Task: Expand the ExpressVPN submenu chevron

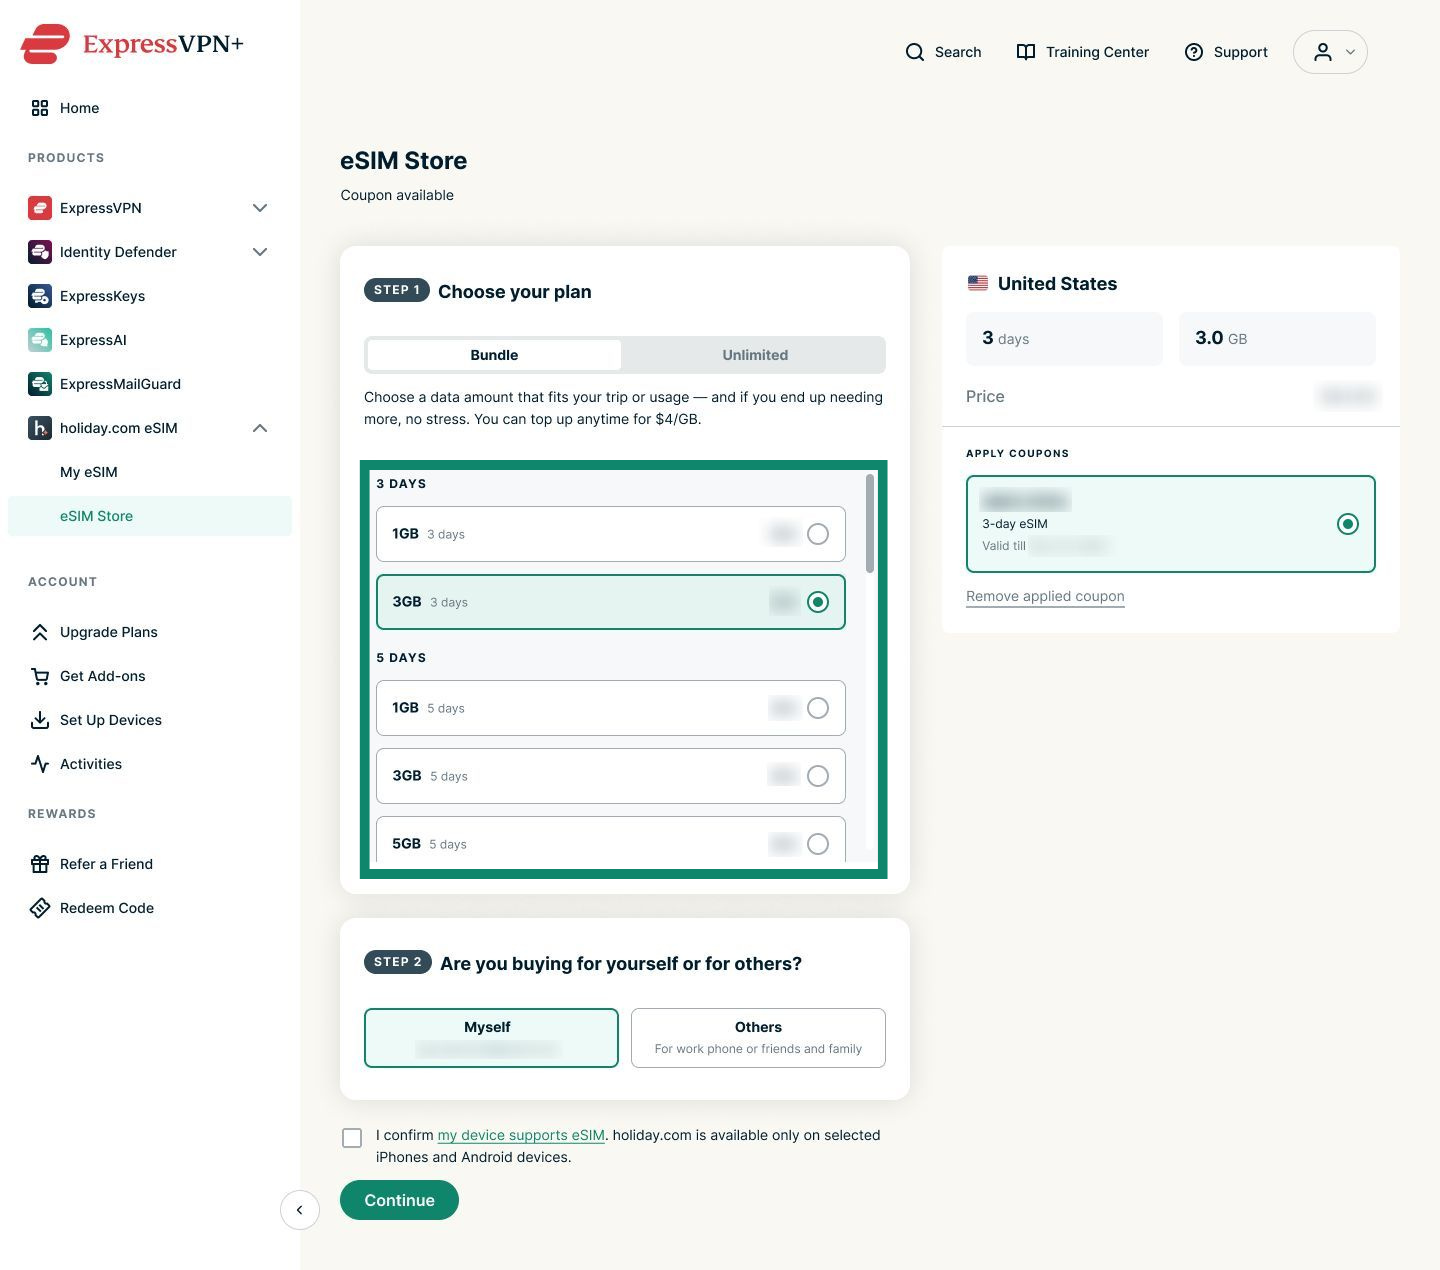Action: (x=260, y=208)
